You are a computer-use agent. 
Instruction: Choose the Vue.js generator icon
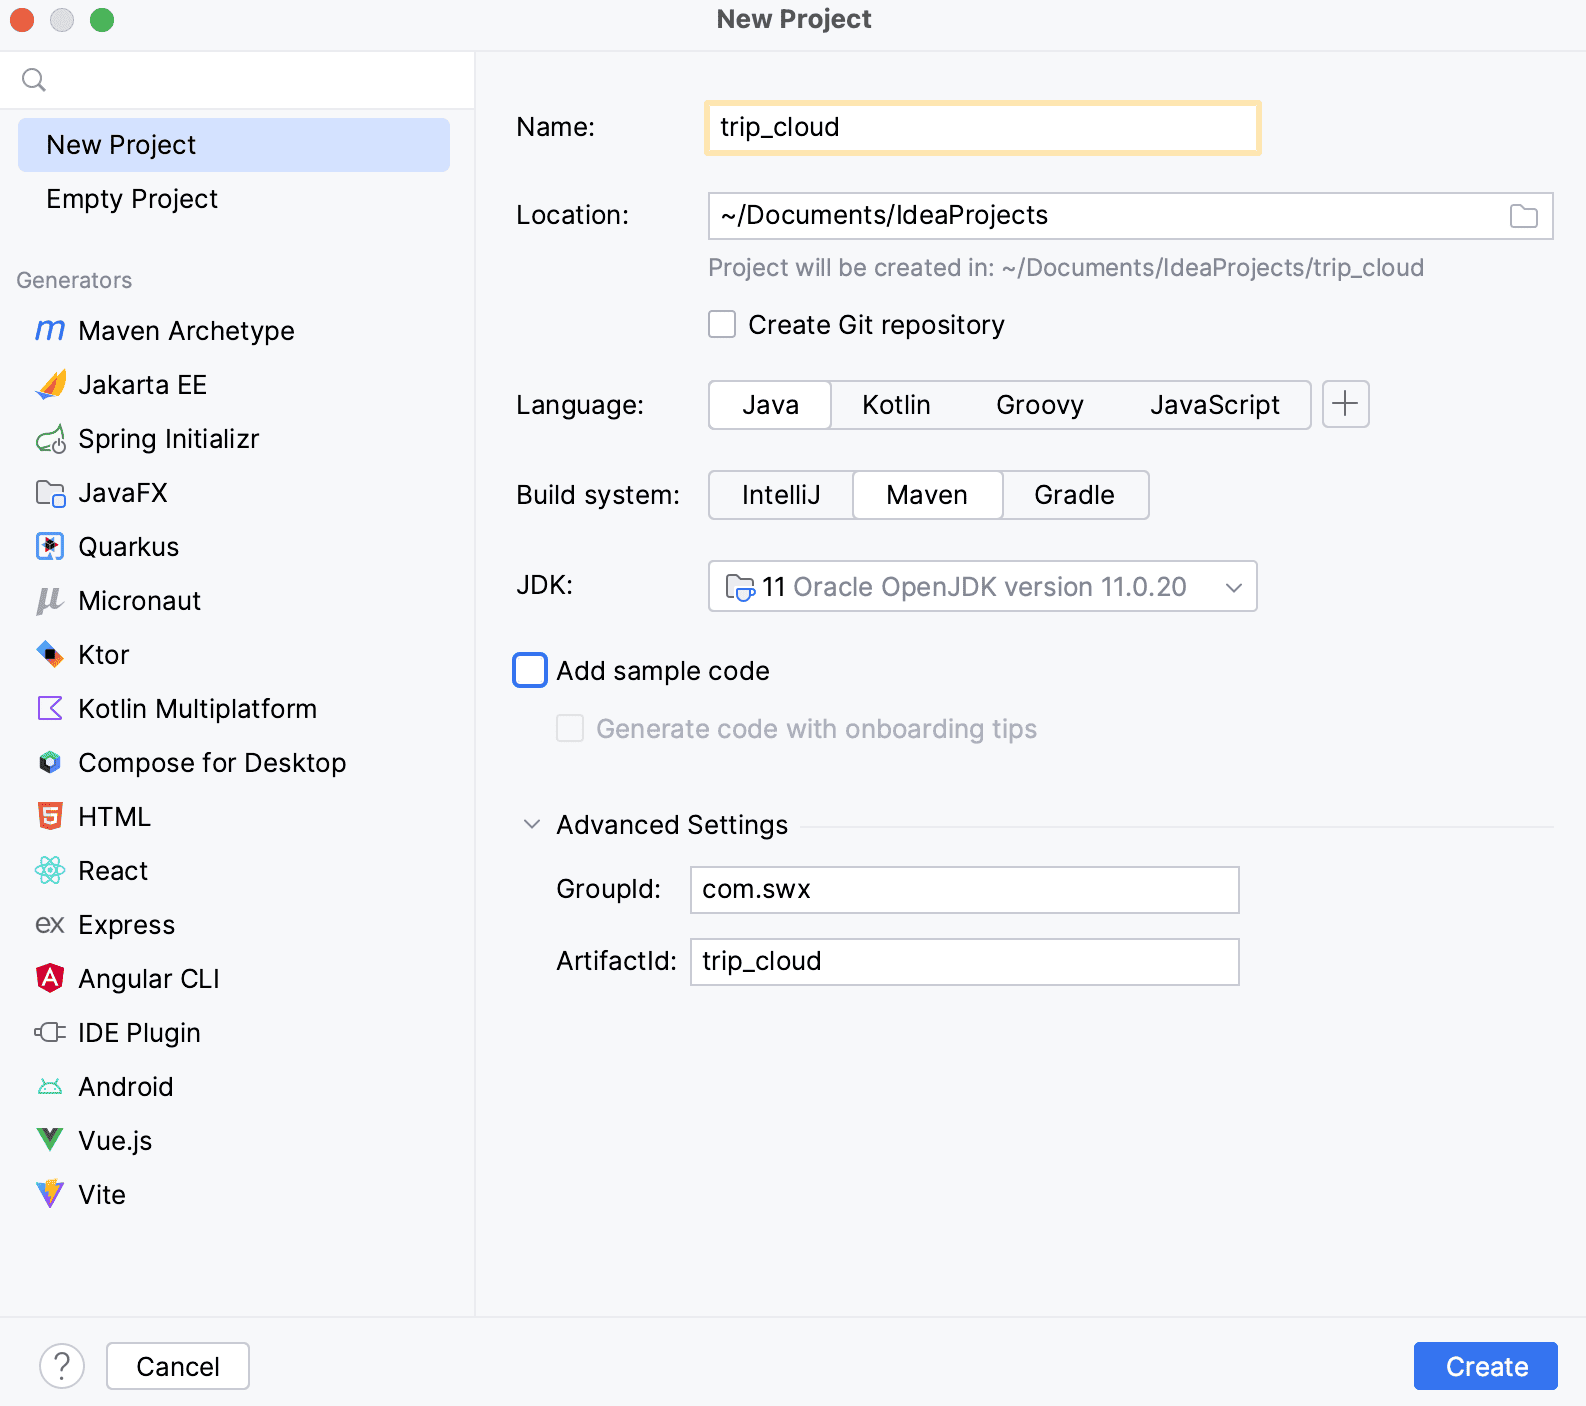[x=50, y=1141]
